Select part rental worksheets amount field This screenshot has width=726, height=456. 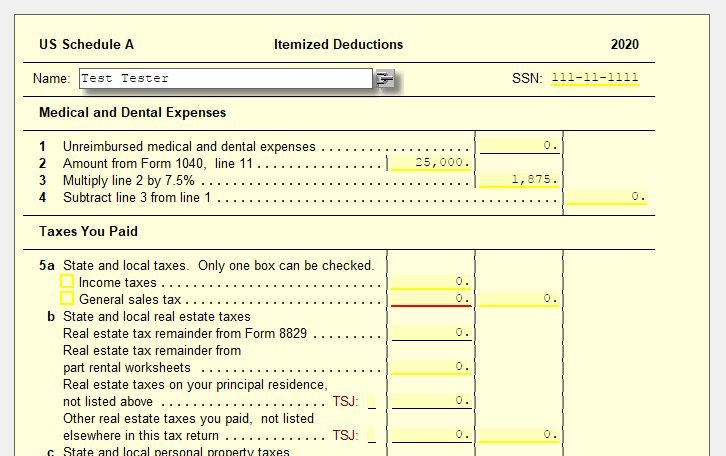431,367
